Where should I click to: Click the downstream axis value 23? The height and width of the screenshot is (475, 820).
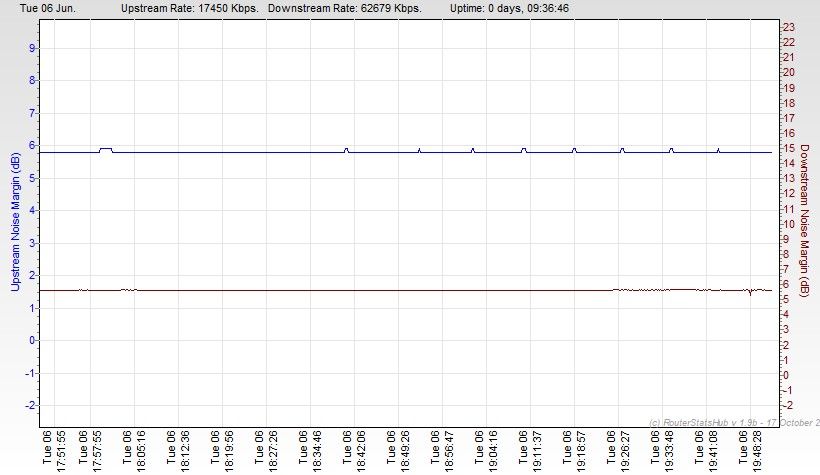(789, 27)
